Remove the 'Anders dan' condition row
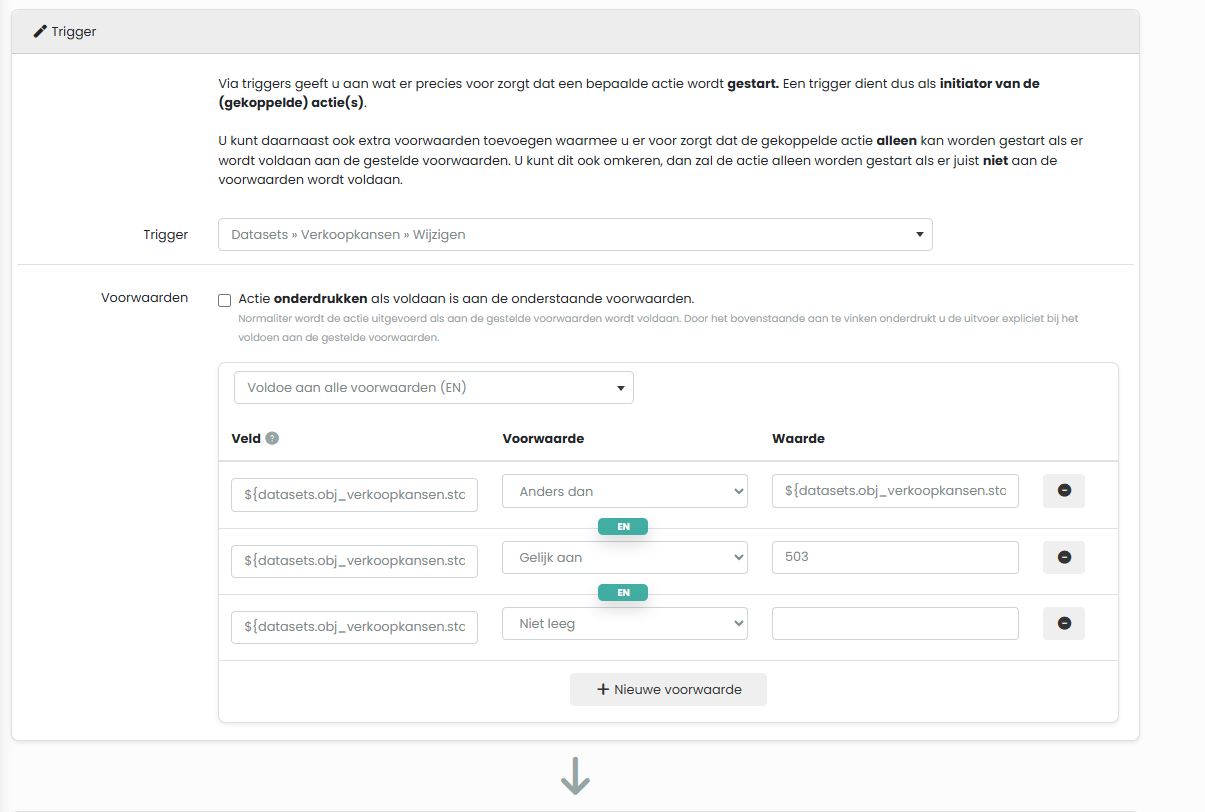This screenshot has height=812, width=1205. tap(1063, 491)
